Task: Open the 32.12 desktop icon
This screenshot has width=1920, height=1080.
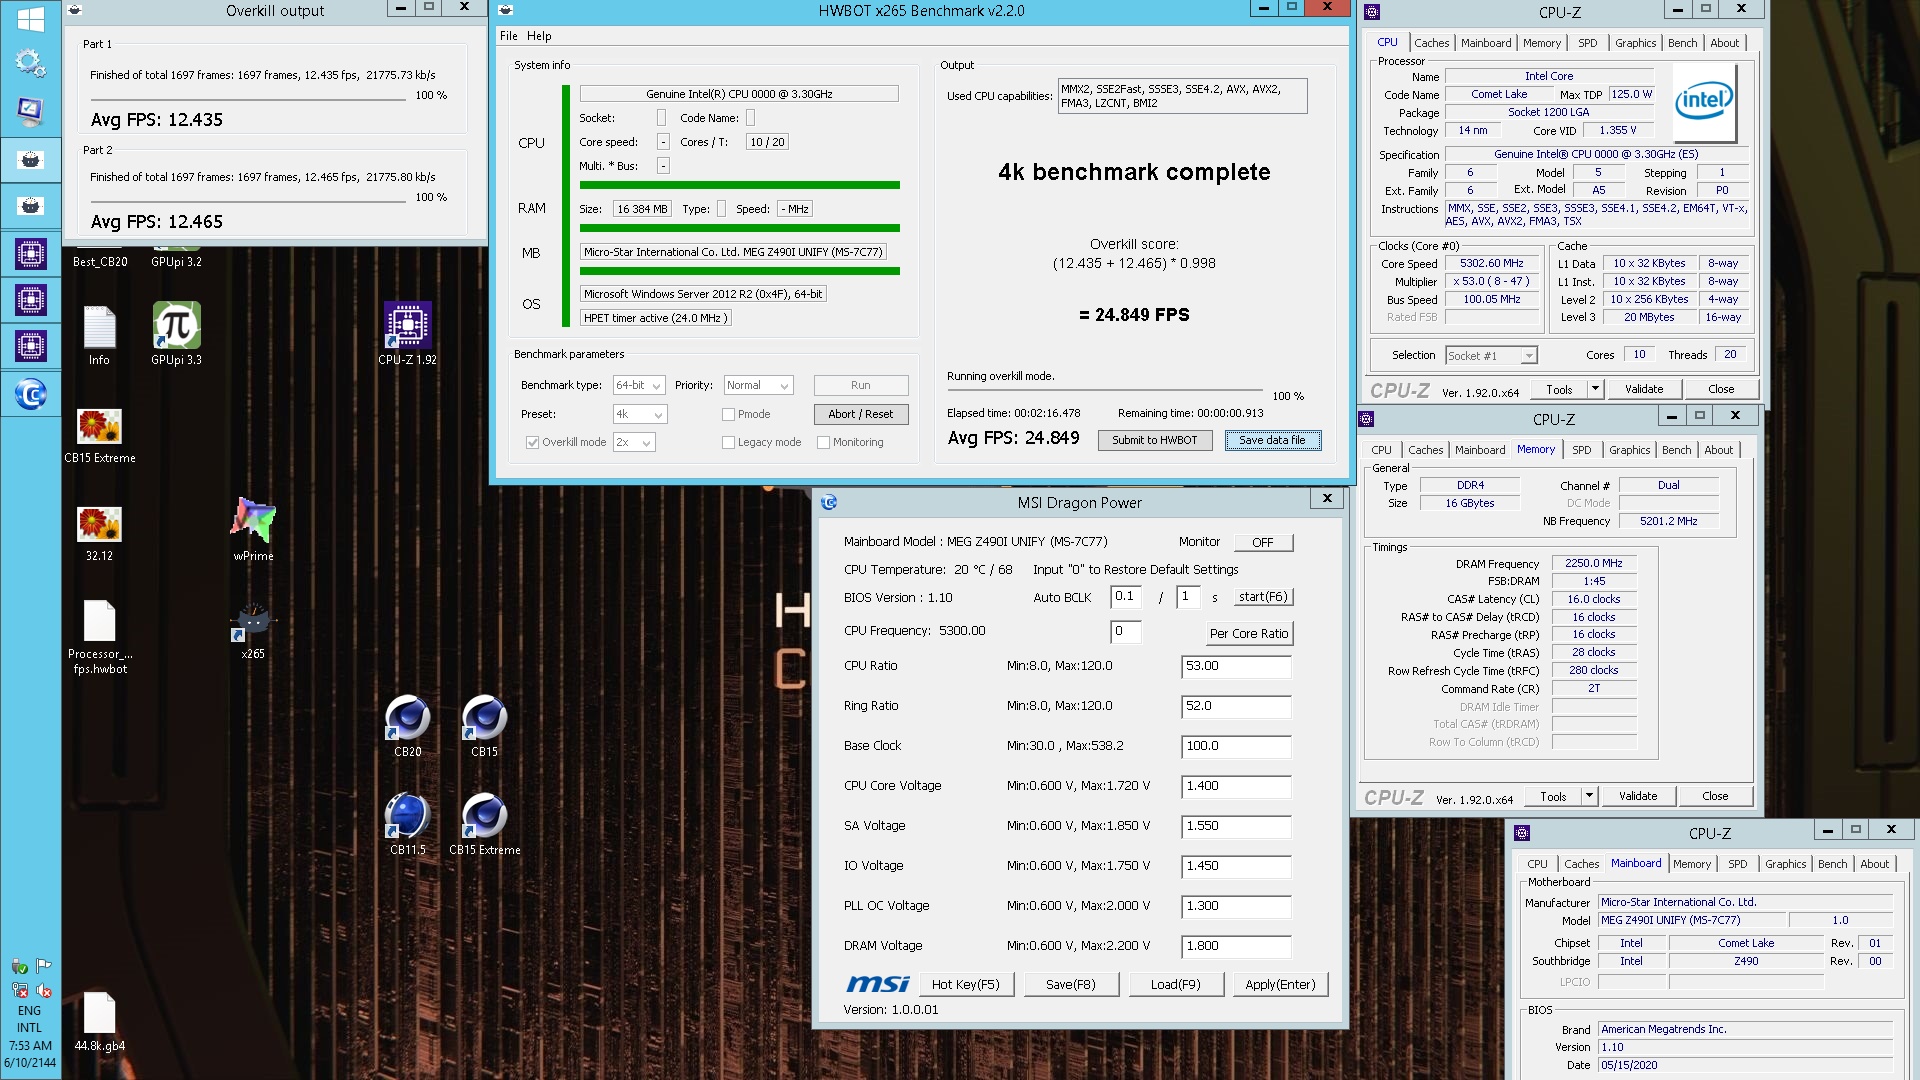Action: point(99,533)
